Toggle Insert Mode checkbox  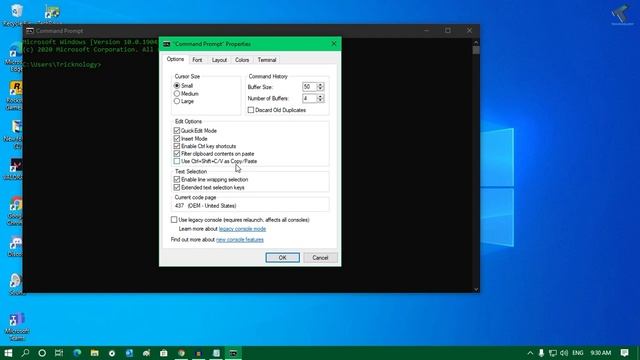177,138
